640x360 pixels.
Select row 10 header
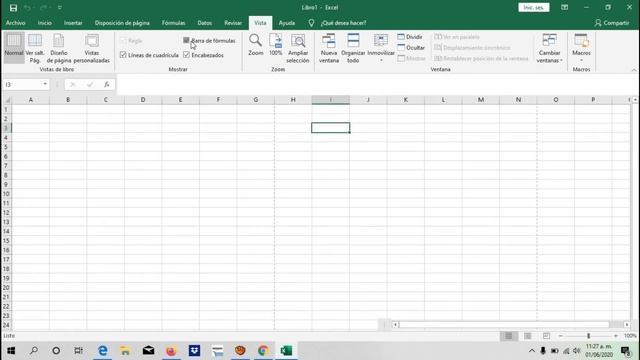[x=6, y=194]
